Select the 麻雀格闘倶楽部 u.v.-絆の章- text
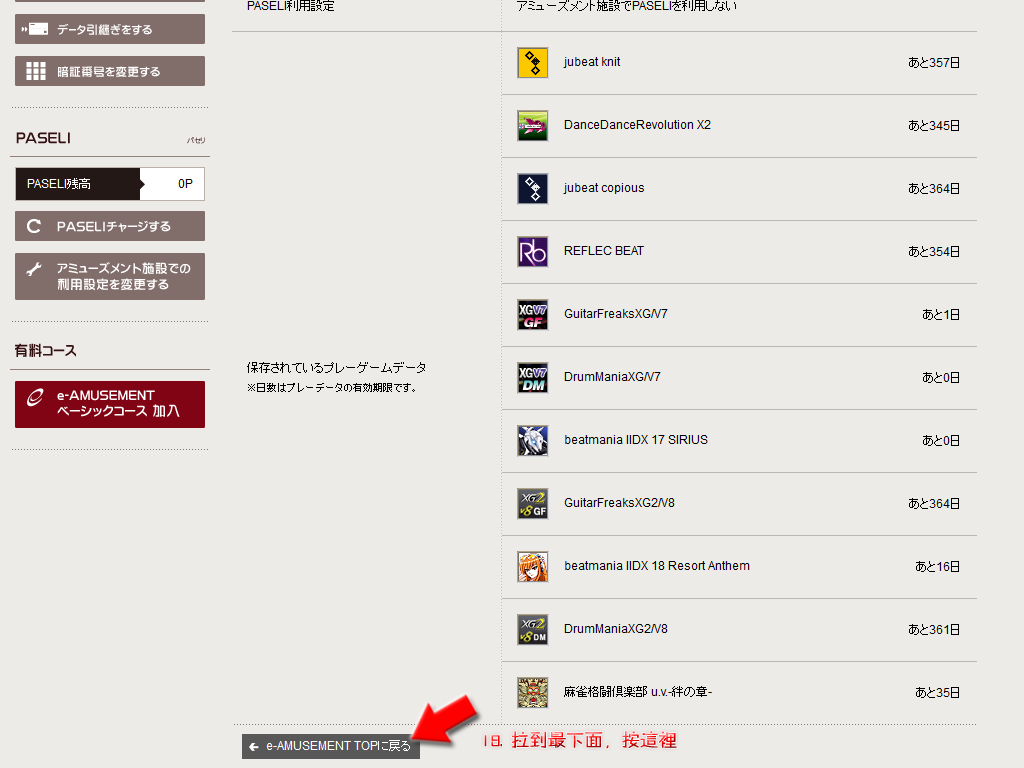Image resolution: width=1024 pixels, height=768 pixels. [x=637, y=692]
